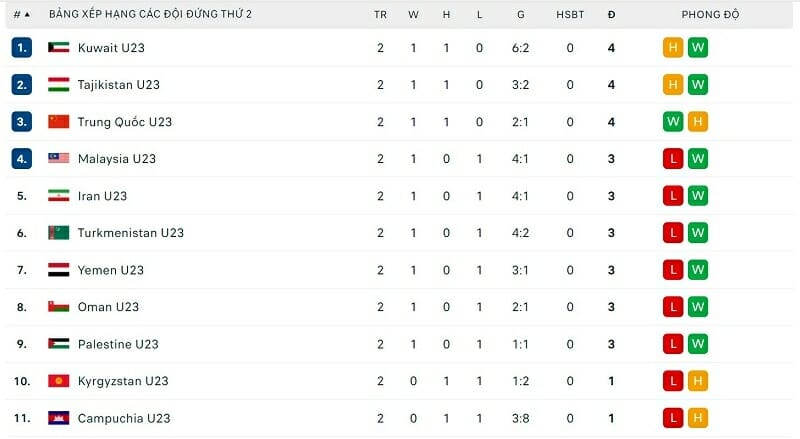800x439 pixels.
Task: Sort table by the # rank column arrow
Action: click(26, 15)
